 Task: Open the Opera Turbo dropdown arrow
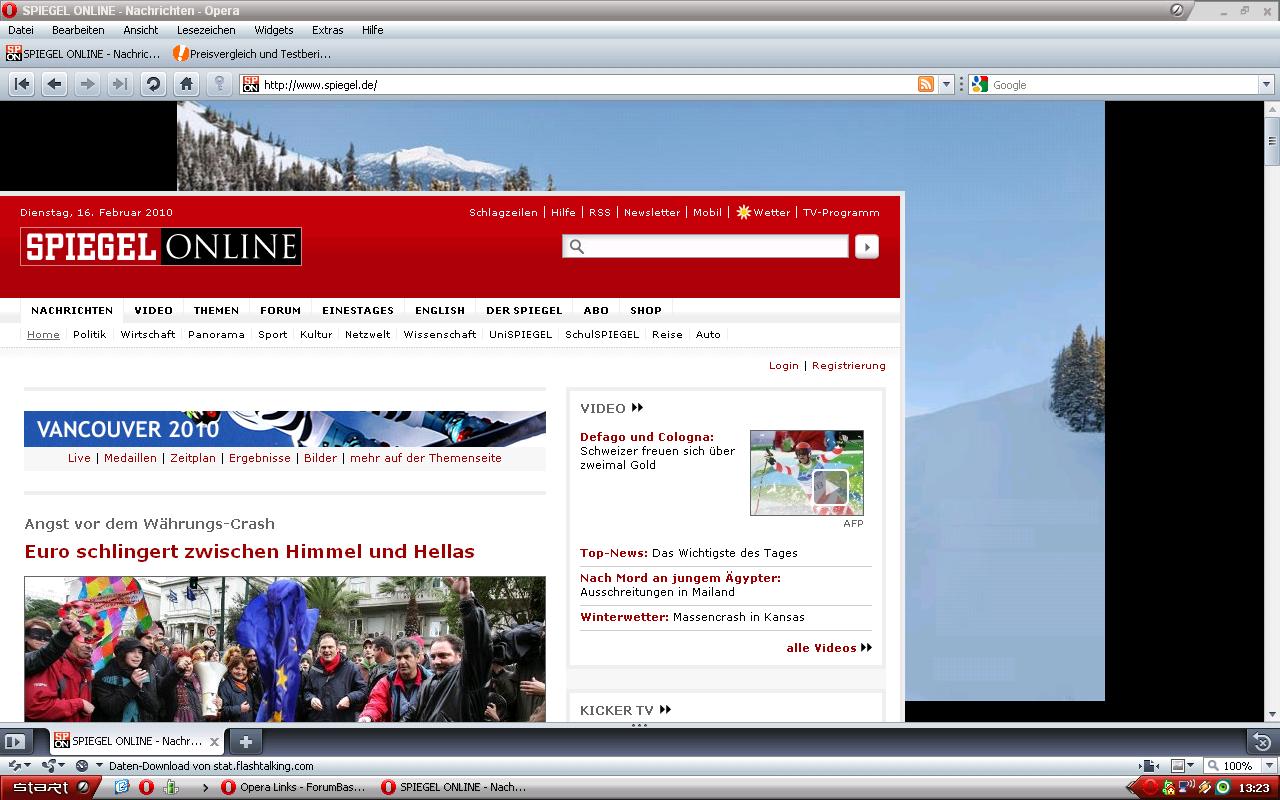tap(99, 766)
